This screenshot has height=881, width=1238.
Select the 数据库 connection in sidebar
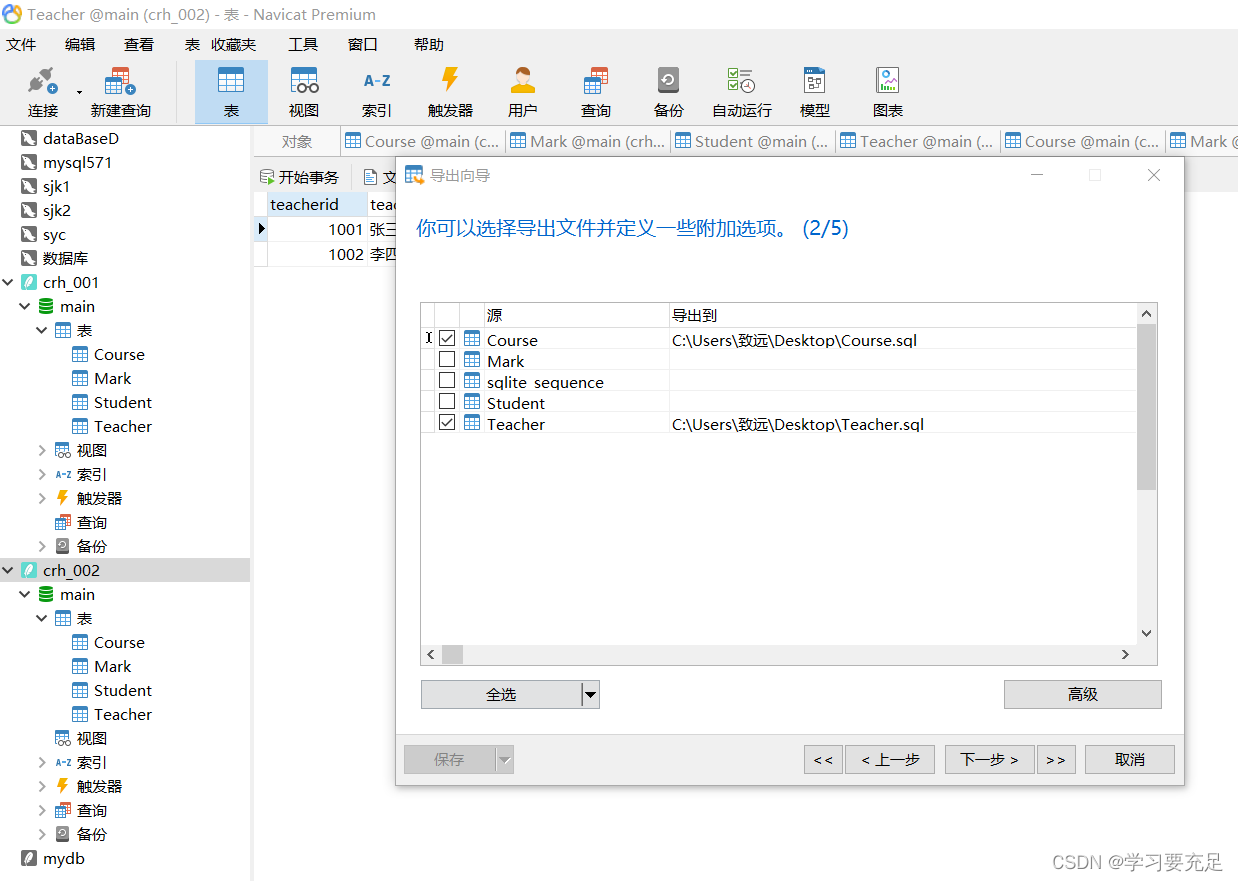(x=65, y=258)
